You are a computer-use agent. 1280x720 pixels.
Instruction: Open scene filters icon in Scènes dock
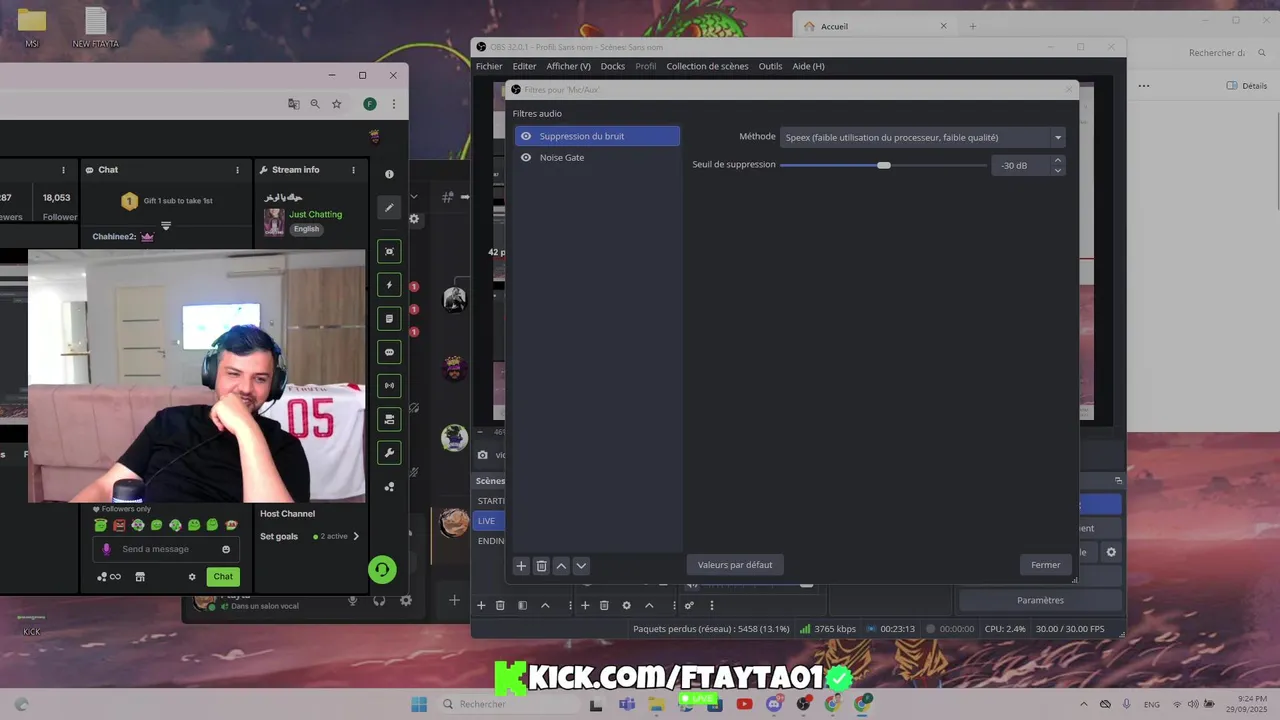click(x=522, y=605)
